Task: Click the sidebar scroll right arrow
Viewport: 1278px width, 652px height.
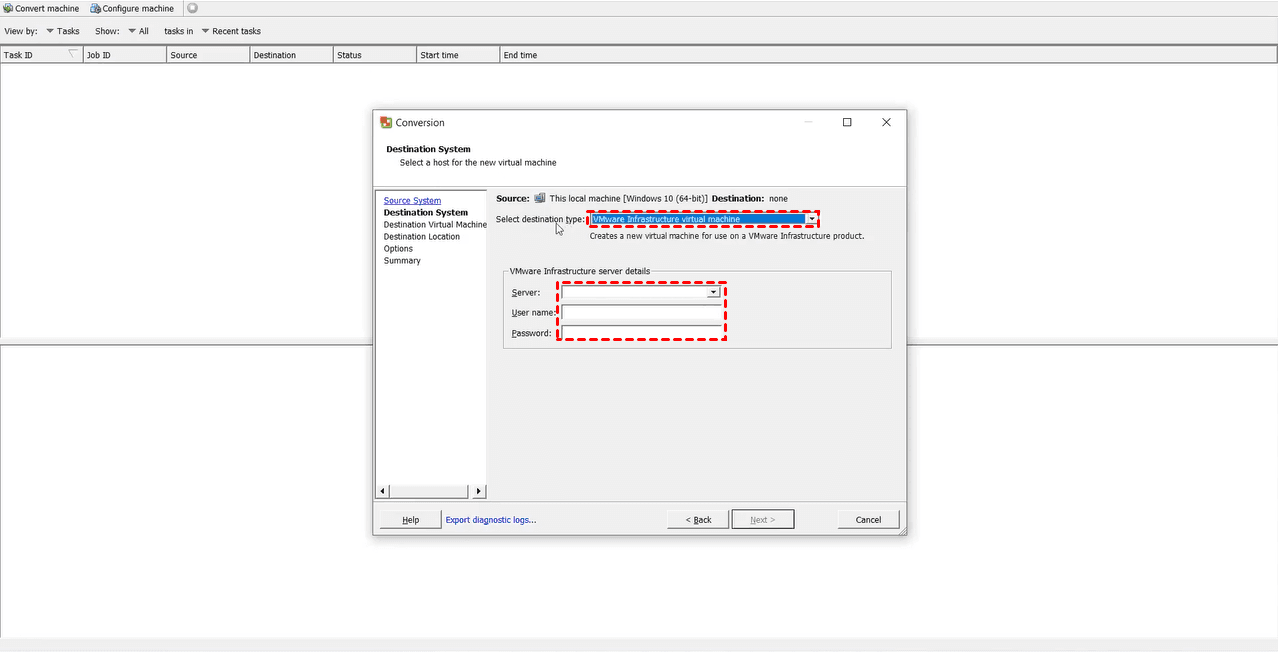Action: [x=479, y=491]
